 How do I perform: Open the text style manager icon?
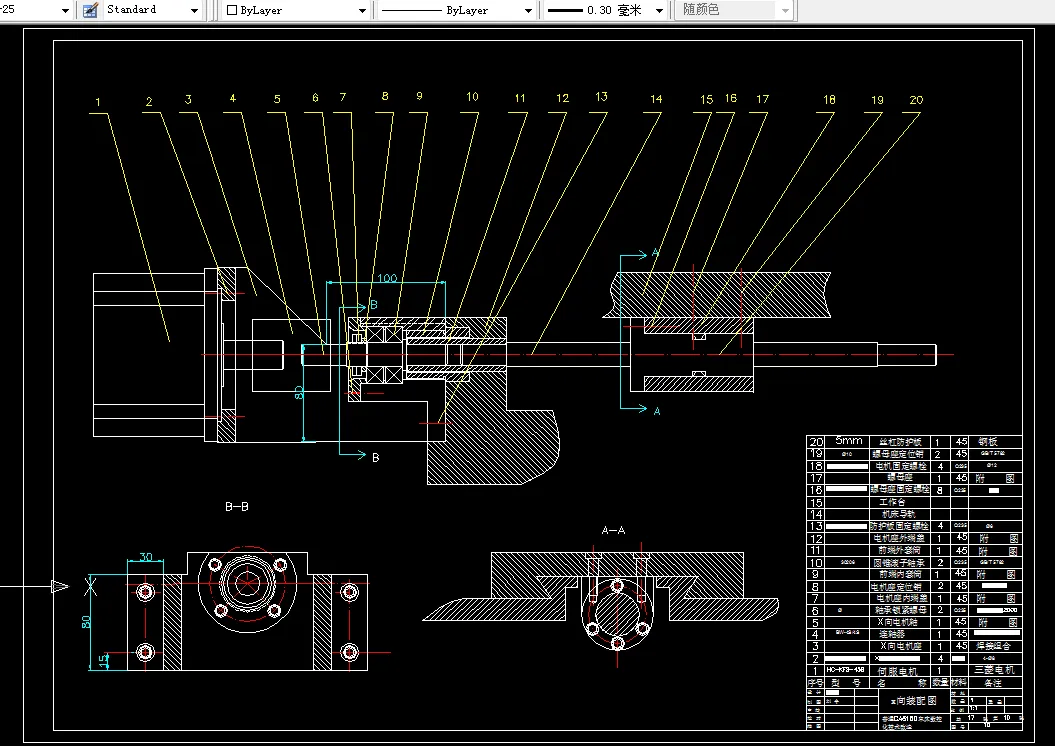(x=90, y=10)
